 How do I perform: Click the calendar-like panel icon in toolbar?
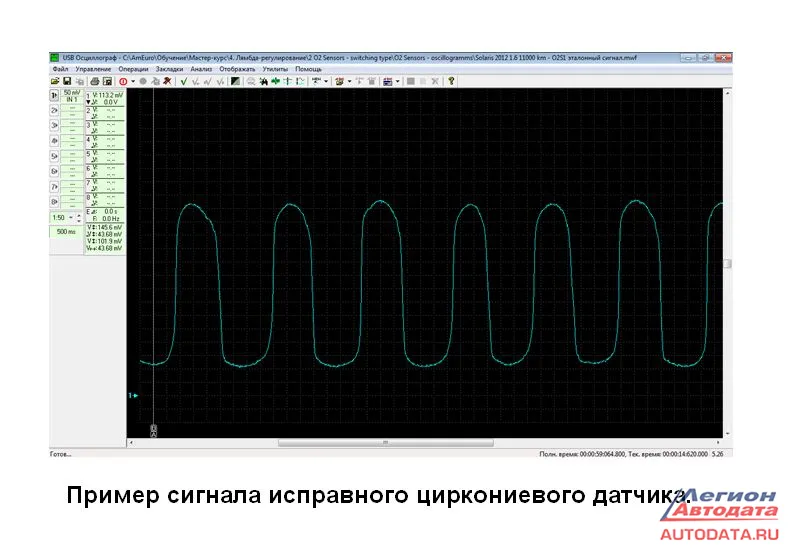pyautogui.click(x=387, y=81)
